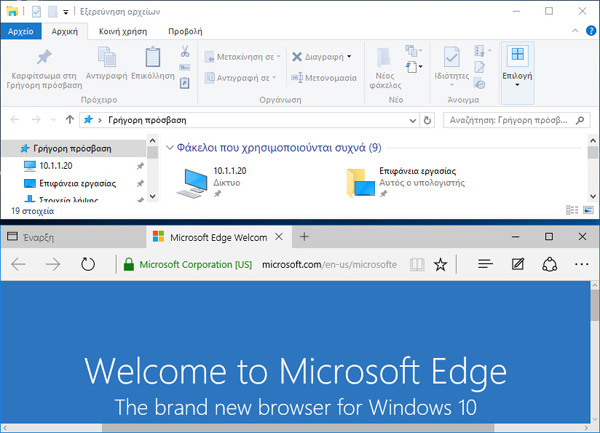Click the Copy (Αντιγραφή) ribbon icon

point(107,57)
